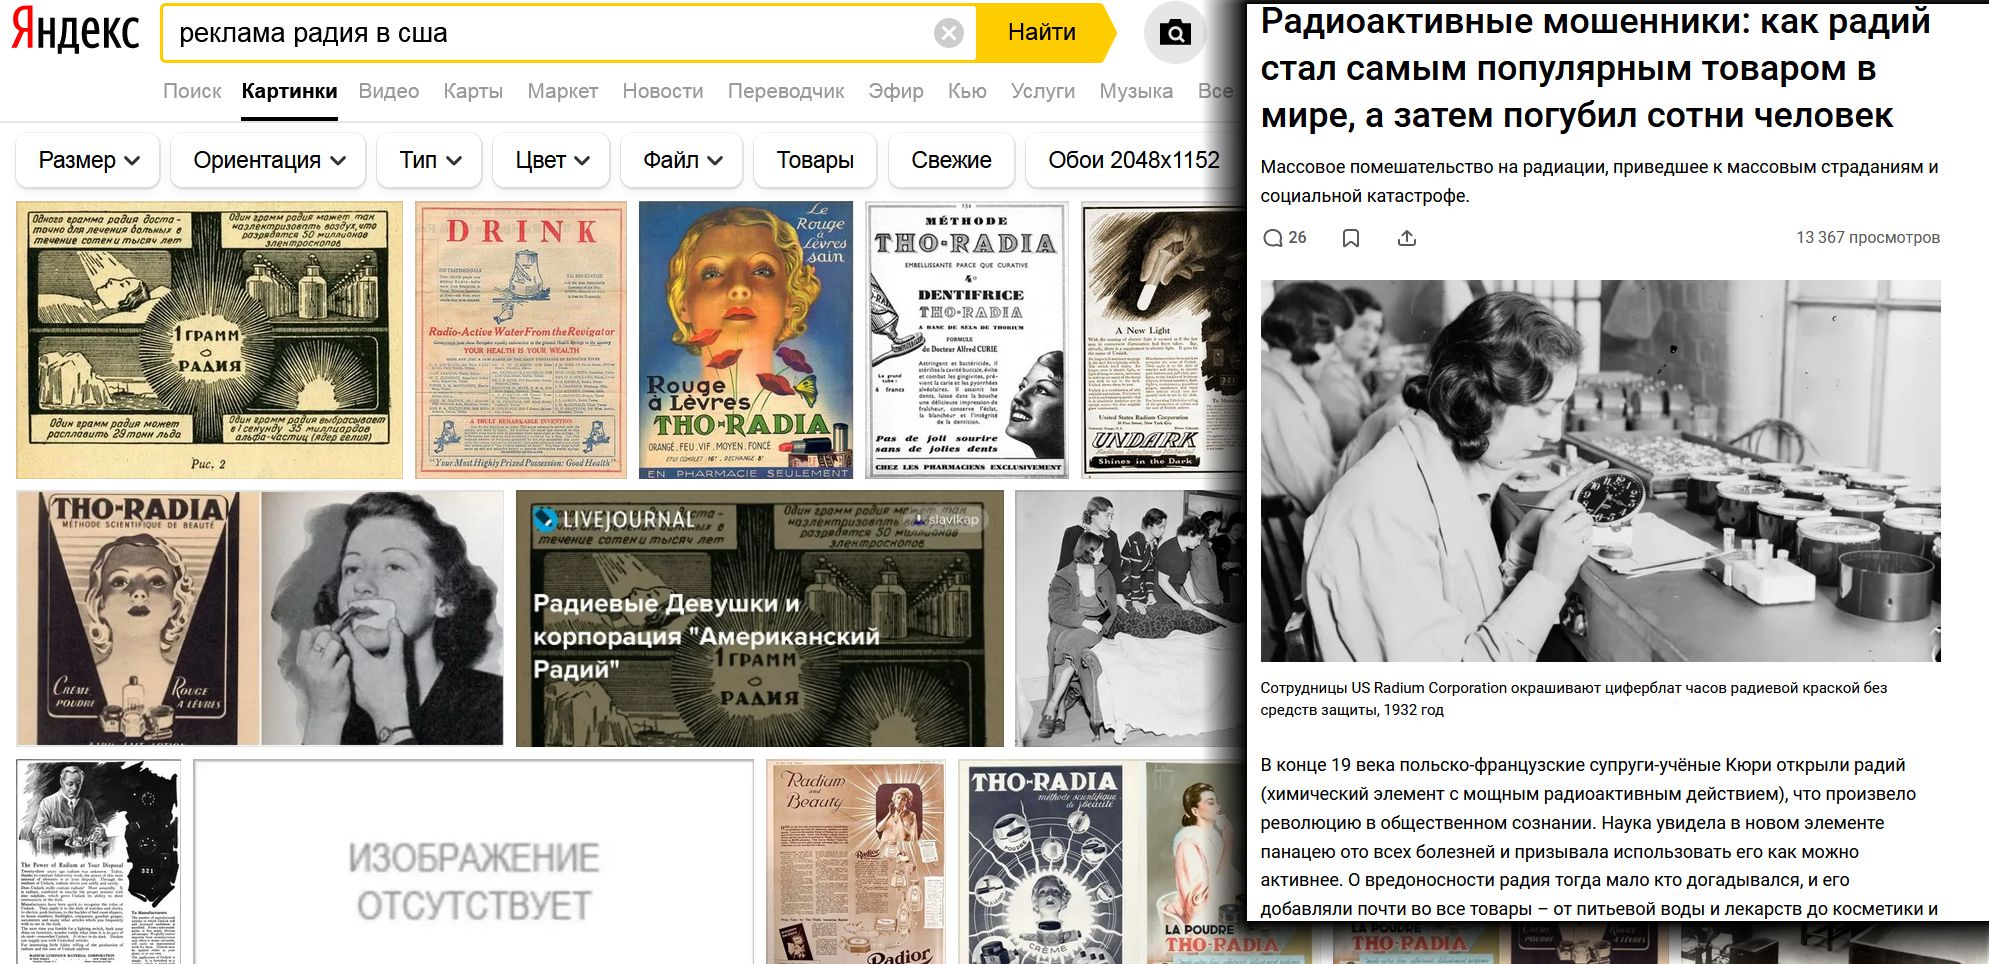Clear the search query with the X icon
This screenshot has width=1989, height=964.
coord(948,33)
